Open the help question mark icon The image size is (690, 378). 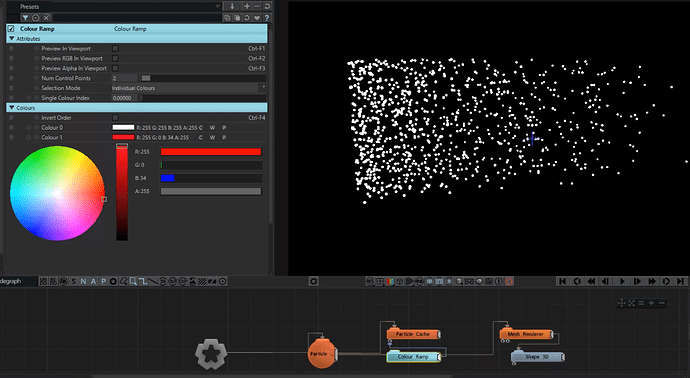(267, 18)
